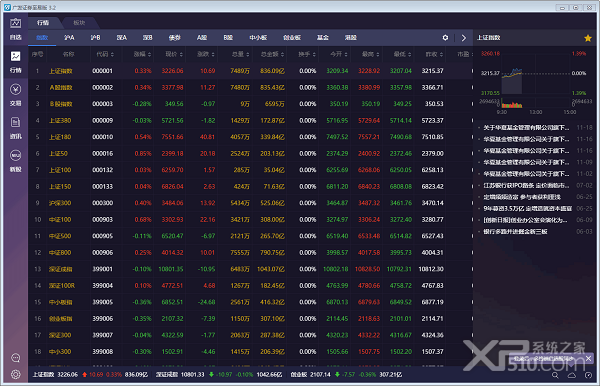
Task: Open the 新股 new stocks sidebar icon
Action: pos(16,161)
